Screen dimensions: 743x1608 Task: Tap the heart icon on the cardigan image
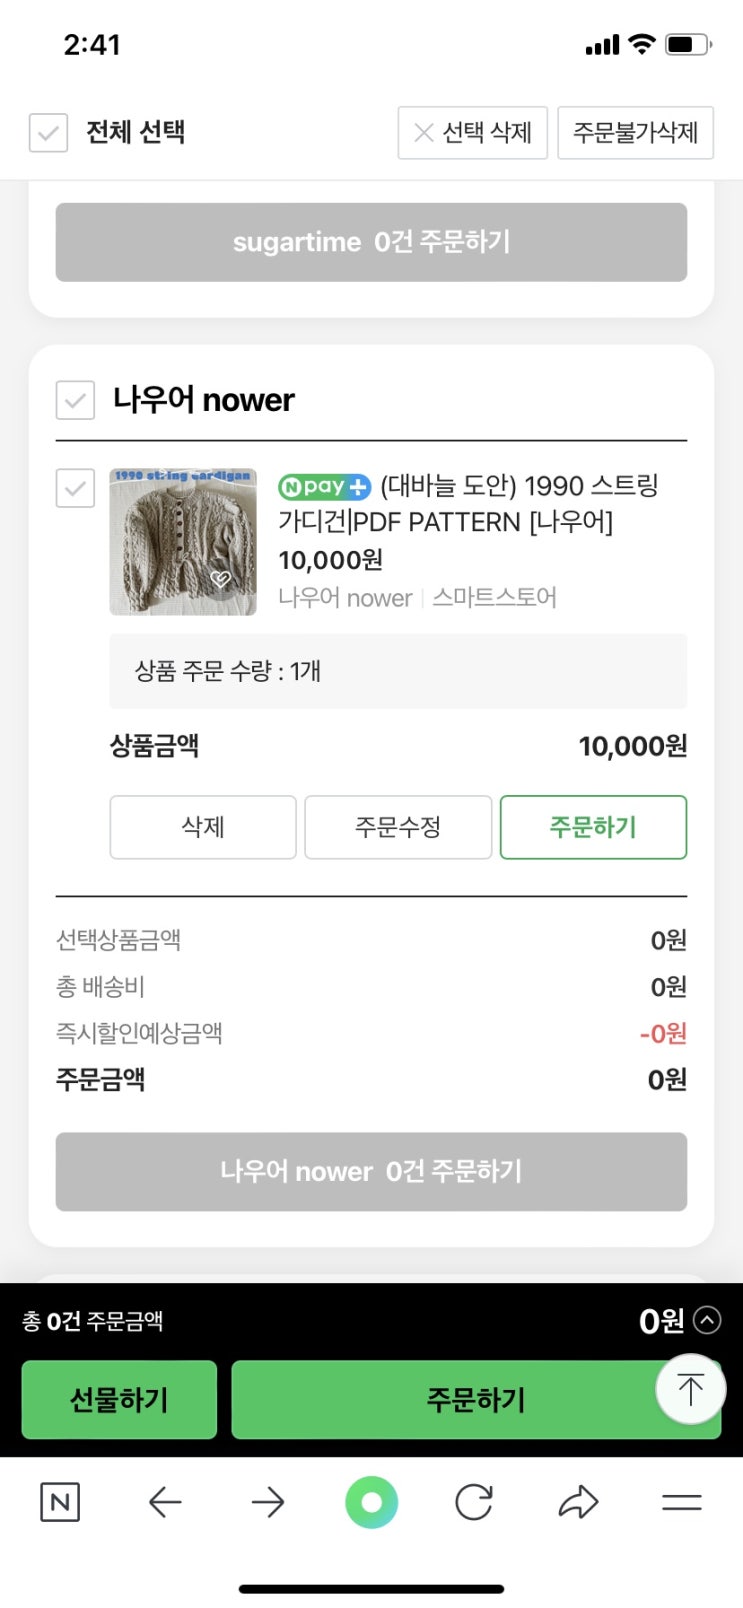click(221, 579)
